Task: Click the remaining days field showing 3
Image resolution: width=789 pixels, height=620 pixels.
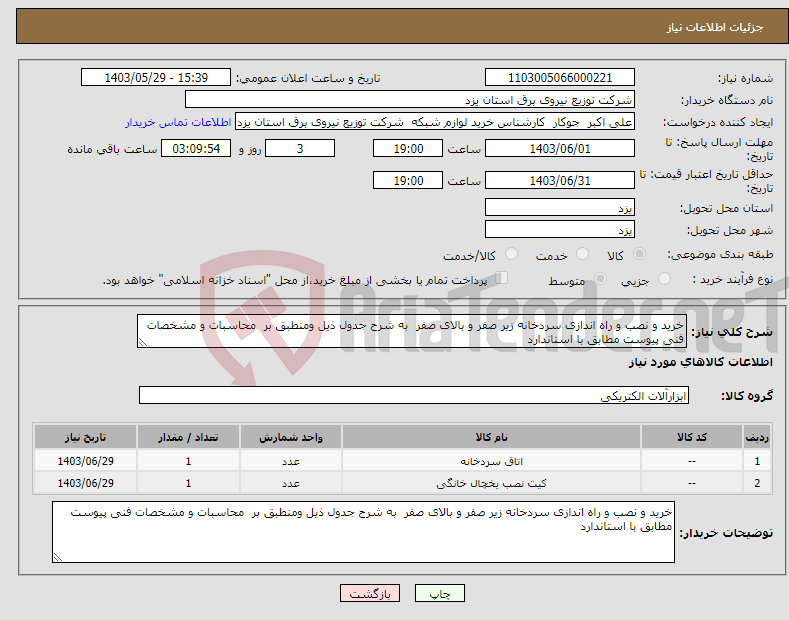Action: pyautogui.click(x=300, y=148)
